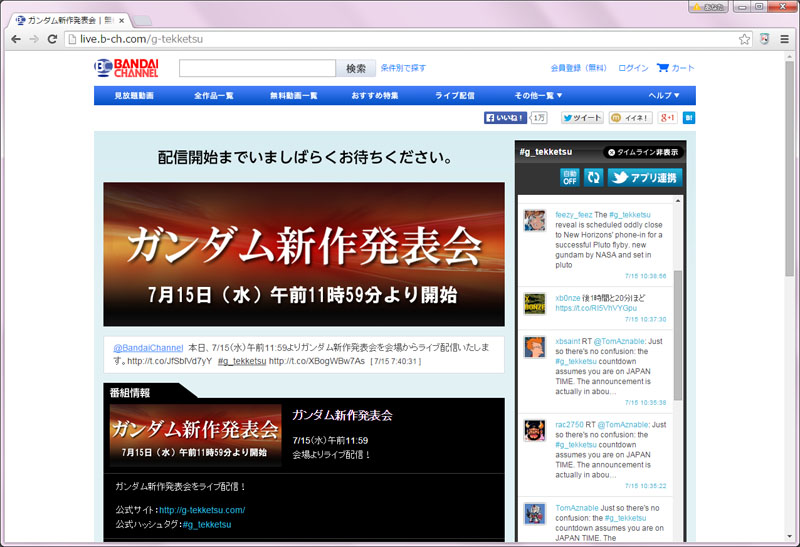Open rac2750's avatar in the timeline
This screenshot has width=800, height=547.
click(535, 430)
